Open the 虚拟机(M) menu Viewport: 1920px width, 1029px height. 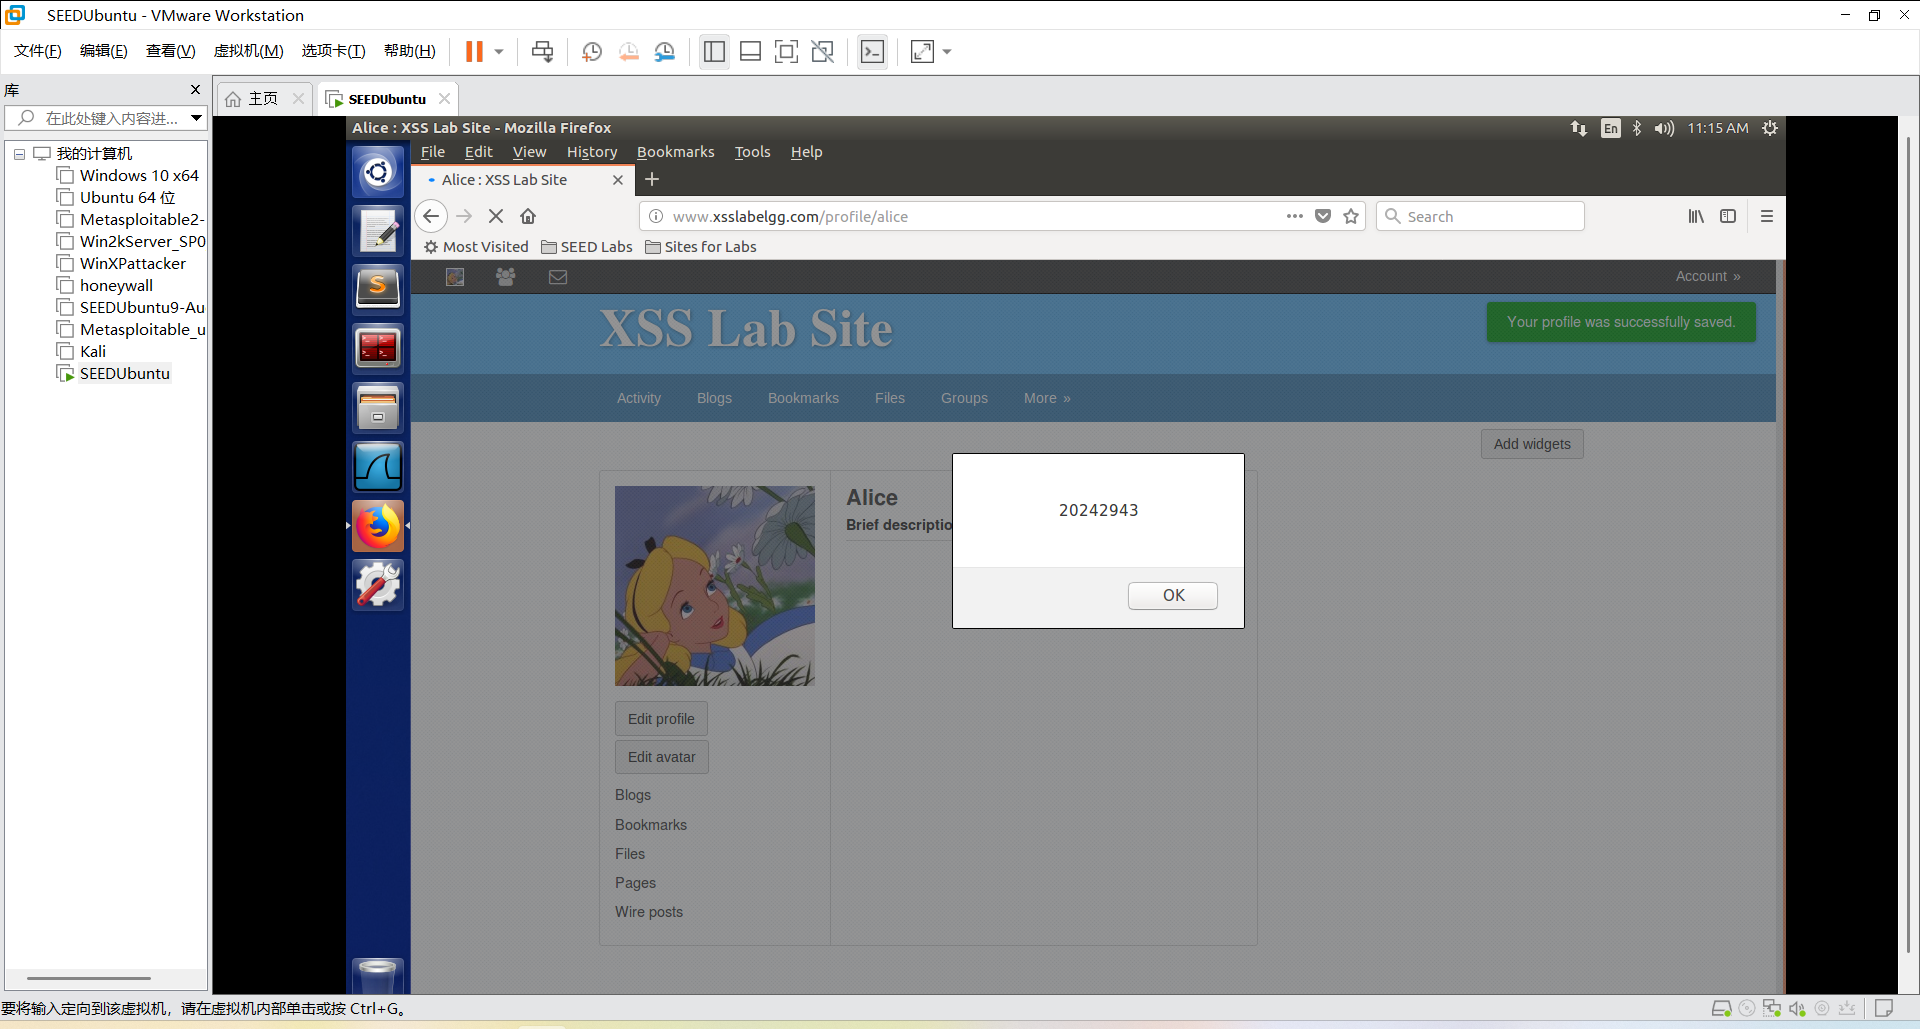click(249, 51)
